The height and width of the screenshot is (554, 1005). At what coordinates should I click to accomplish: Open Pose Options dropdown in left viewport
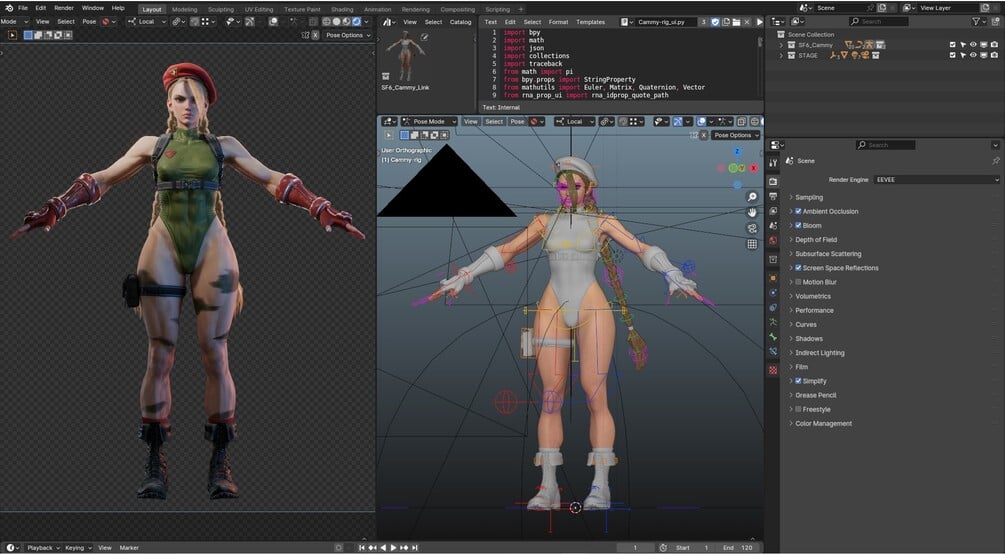[x=348, y=35]
